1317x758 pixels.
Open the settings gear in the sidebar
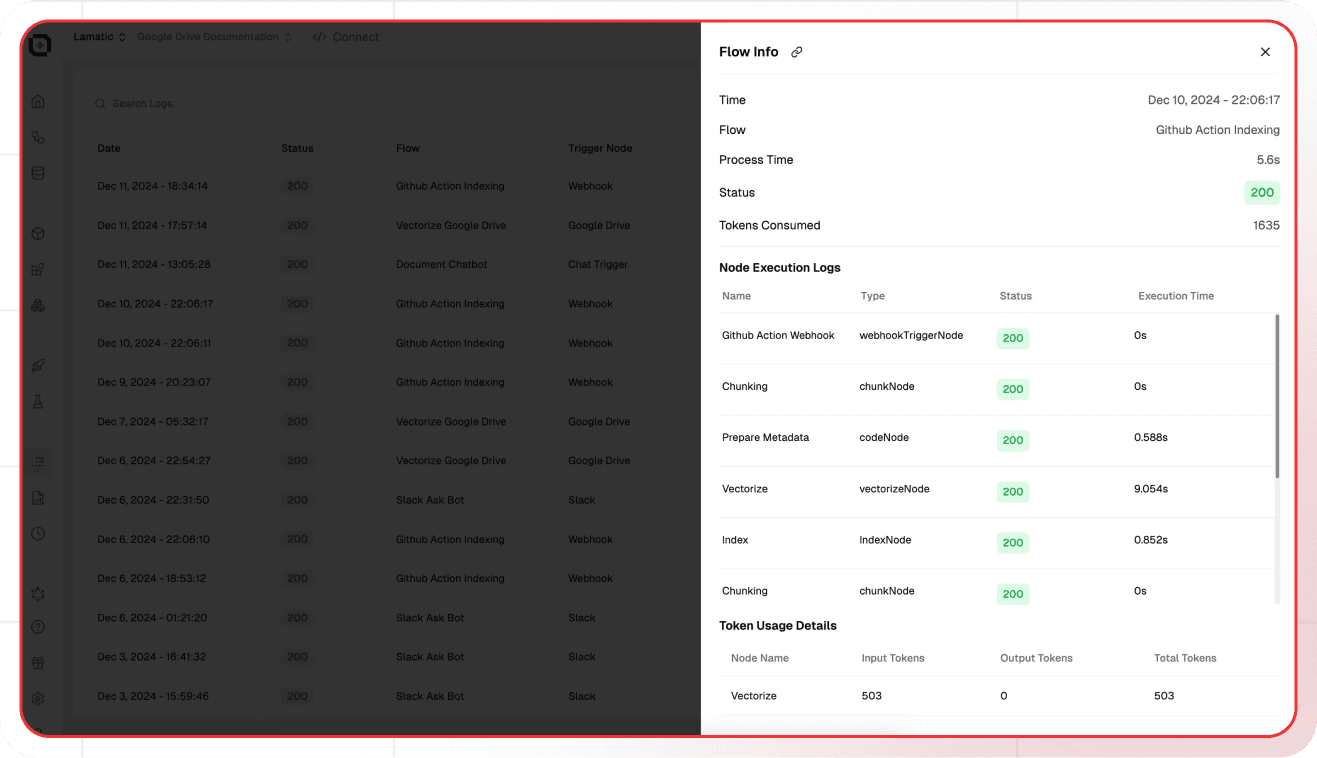[38, 698]
